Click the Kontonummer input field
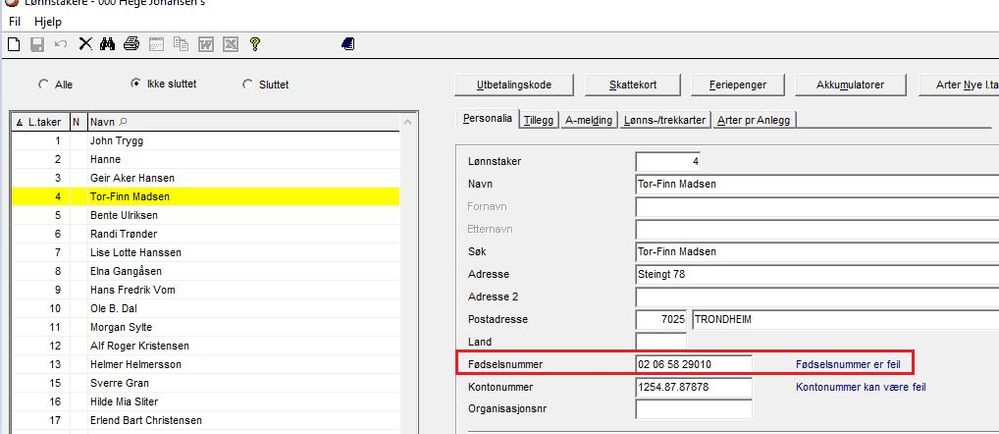The height and width of the screenshot is (434, 999). coord(694,387)
